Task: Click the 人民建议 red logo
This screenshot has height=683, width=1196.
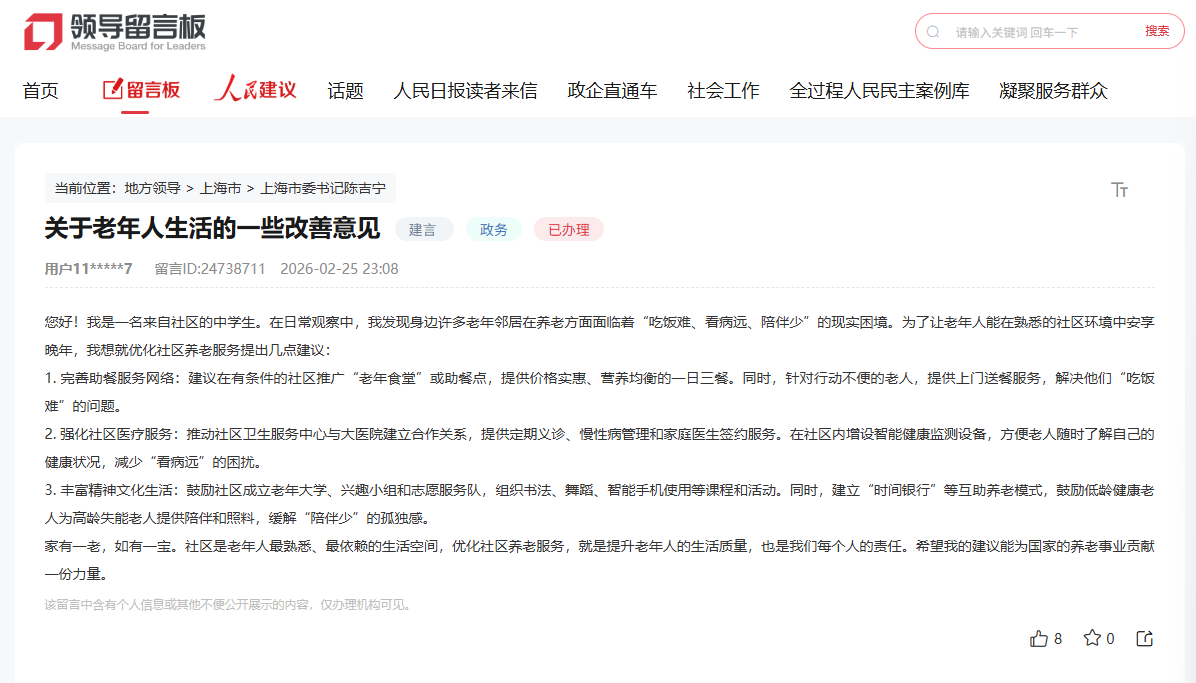Action: [x=255, y=89]
